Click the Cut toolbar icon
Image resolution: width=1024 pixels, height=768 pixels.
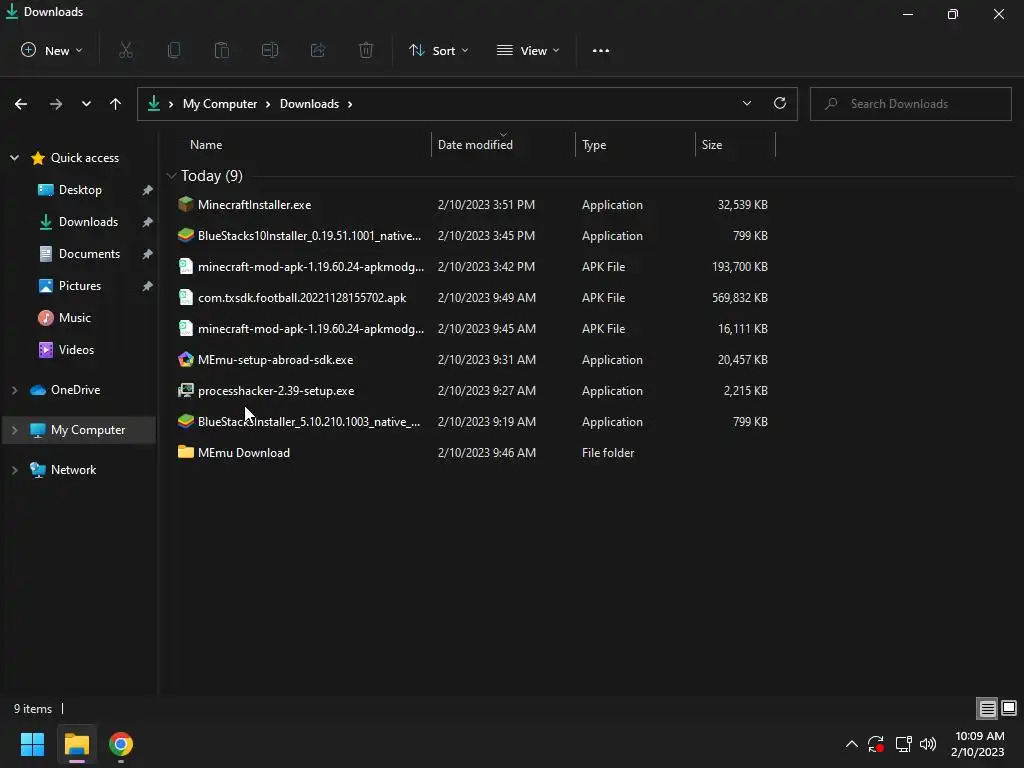tap(126, 50)
